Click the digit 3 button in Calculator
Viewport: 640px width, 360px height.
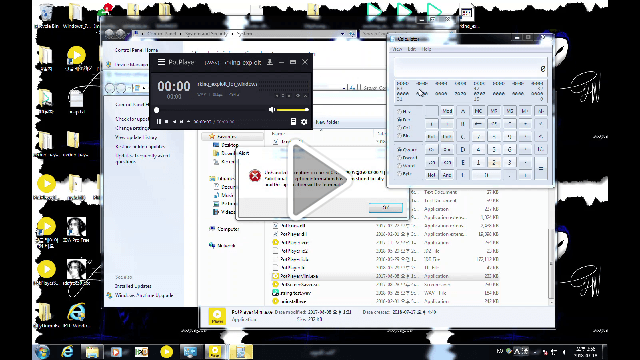(x=509, y=162)
